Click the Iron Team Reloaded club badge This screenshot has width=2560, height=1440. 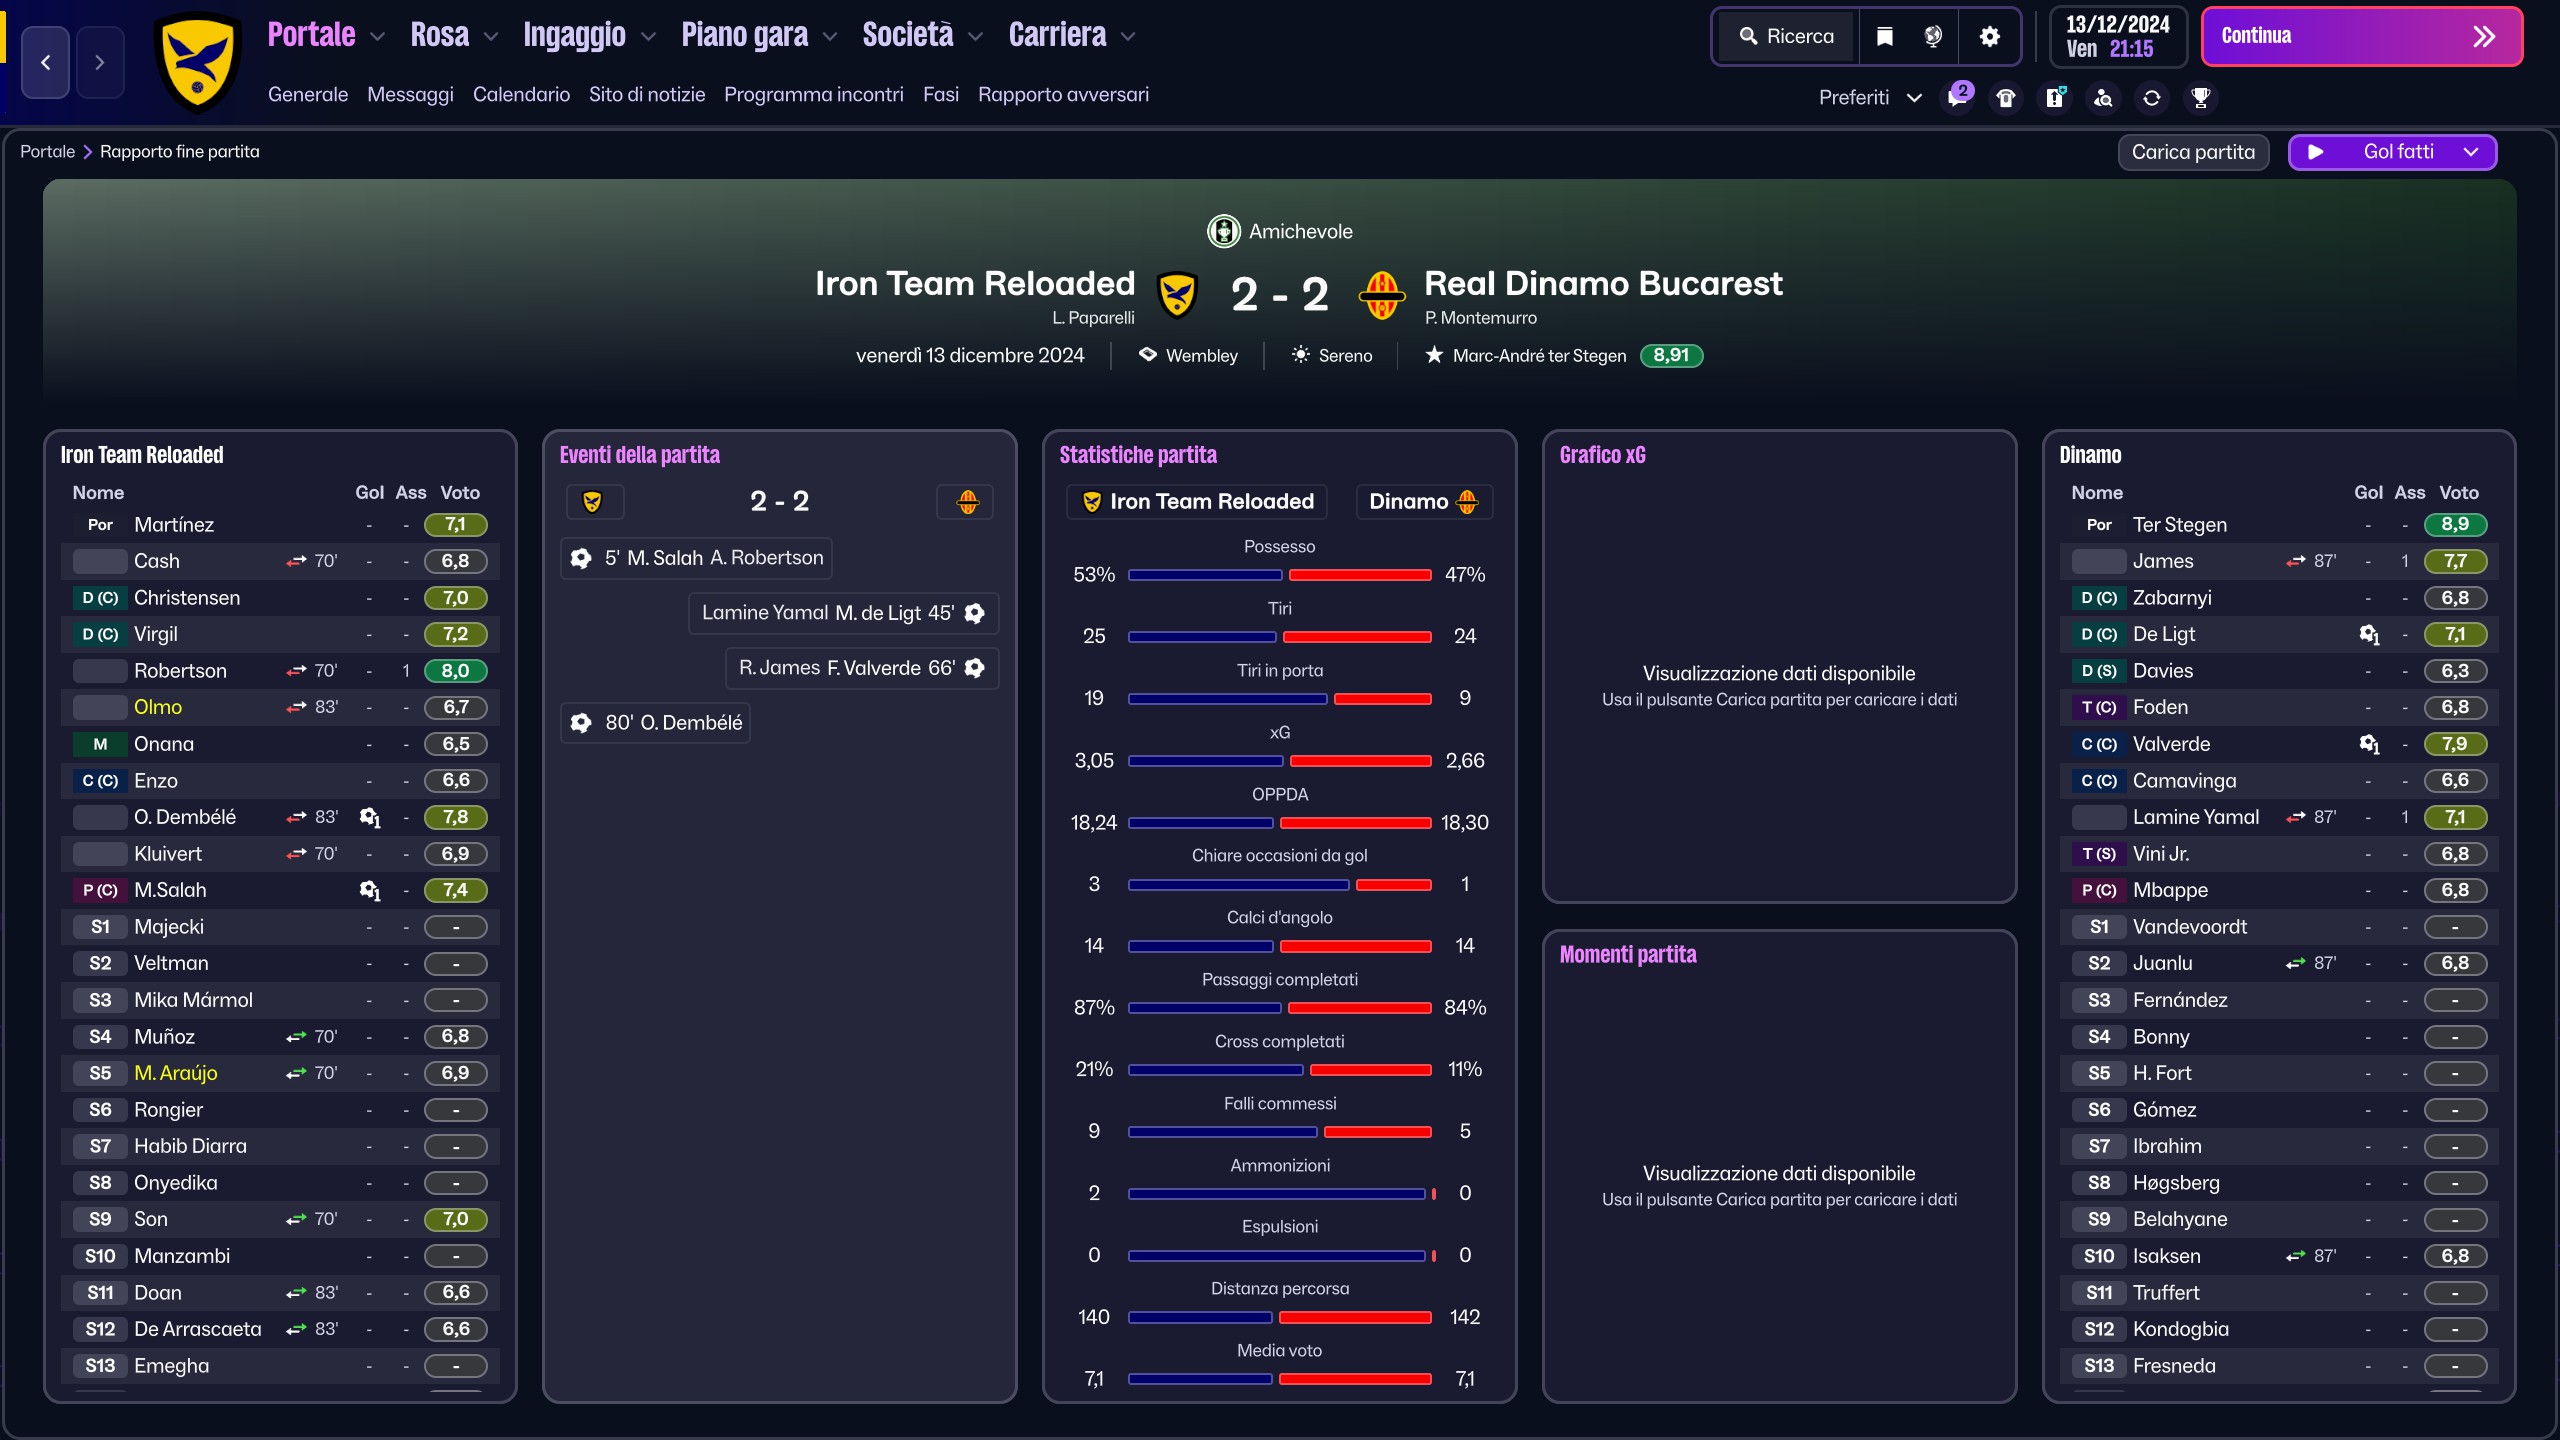(198, 62)
